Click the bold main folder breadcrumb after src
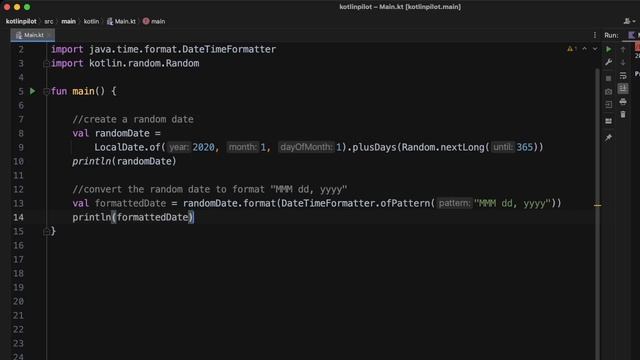Viewport: 640px width, 360px height. (69, 21)
